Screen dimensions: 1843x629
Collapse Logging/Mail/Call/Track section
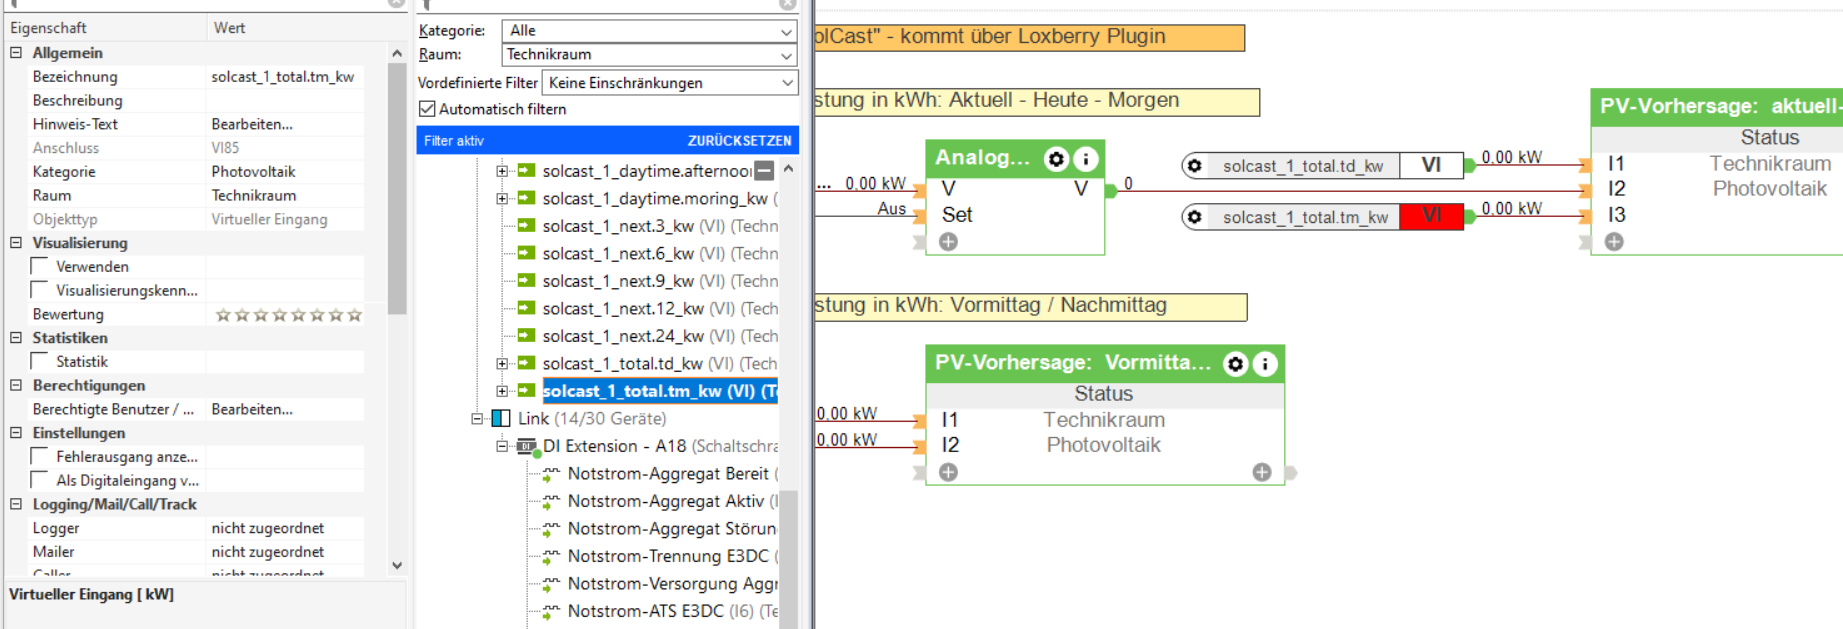[x=16, y=504]
